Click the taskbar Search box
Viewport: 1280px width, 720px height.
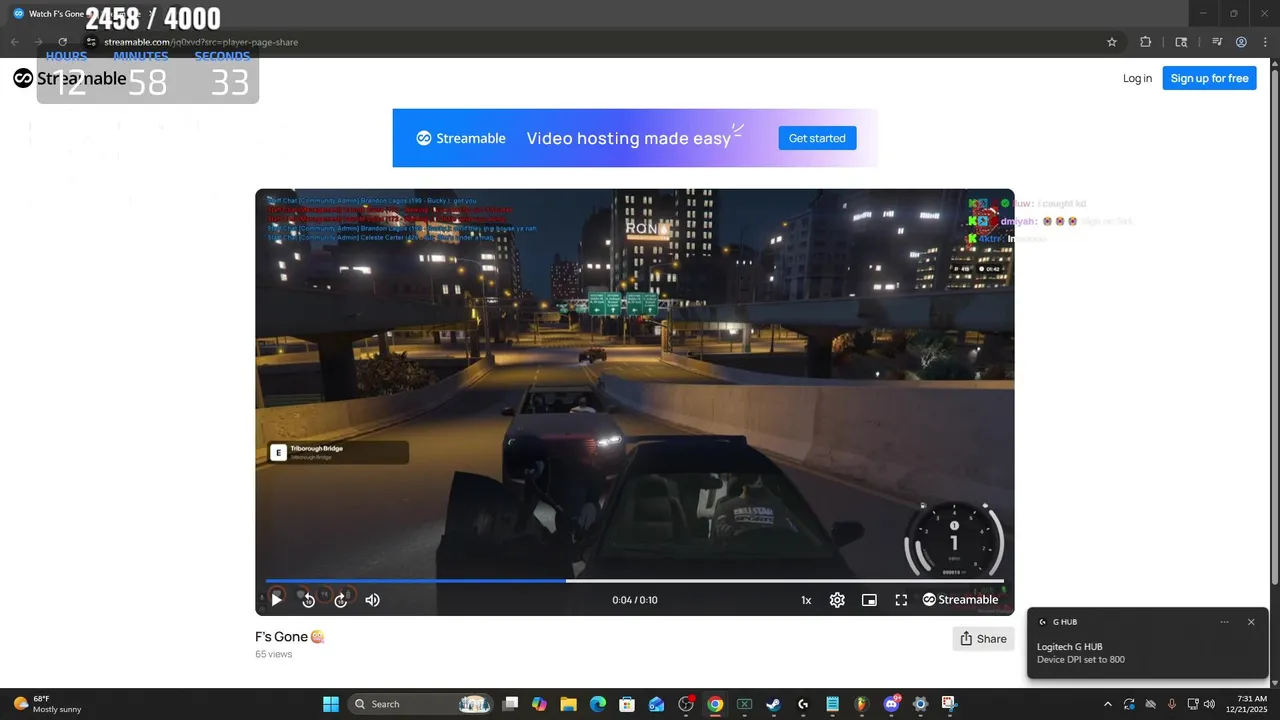point(420,704)
